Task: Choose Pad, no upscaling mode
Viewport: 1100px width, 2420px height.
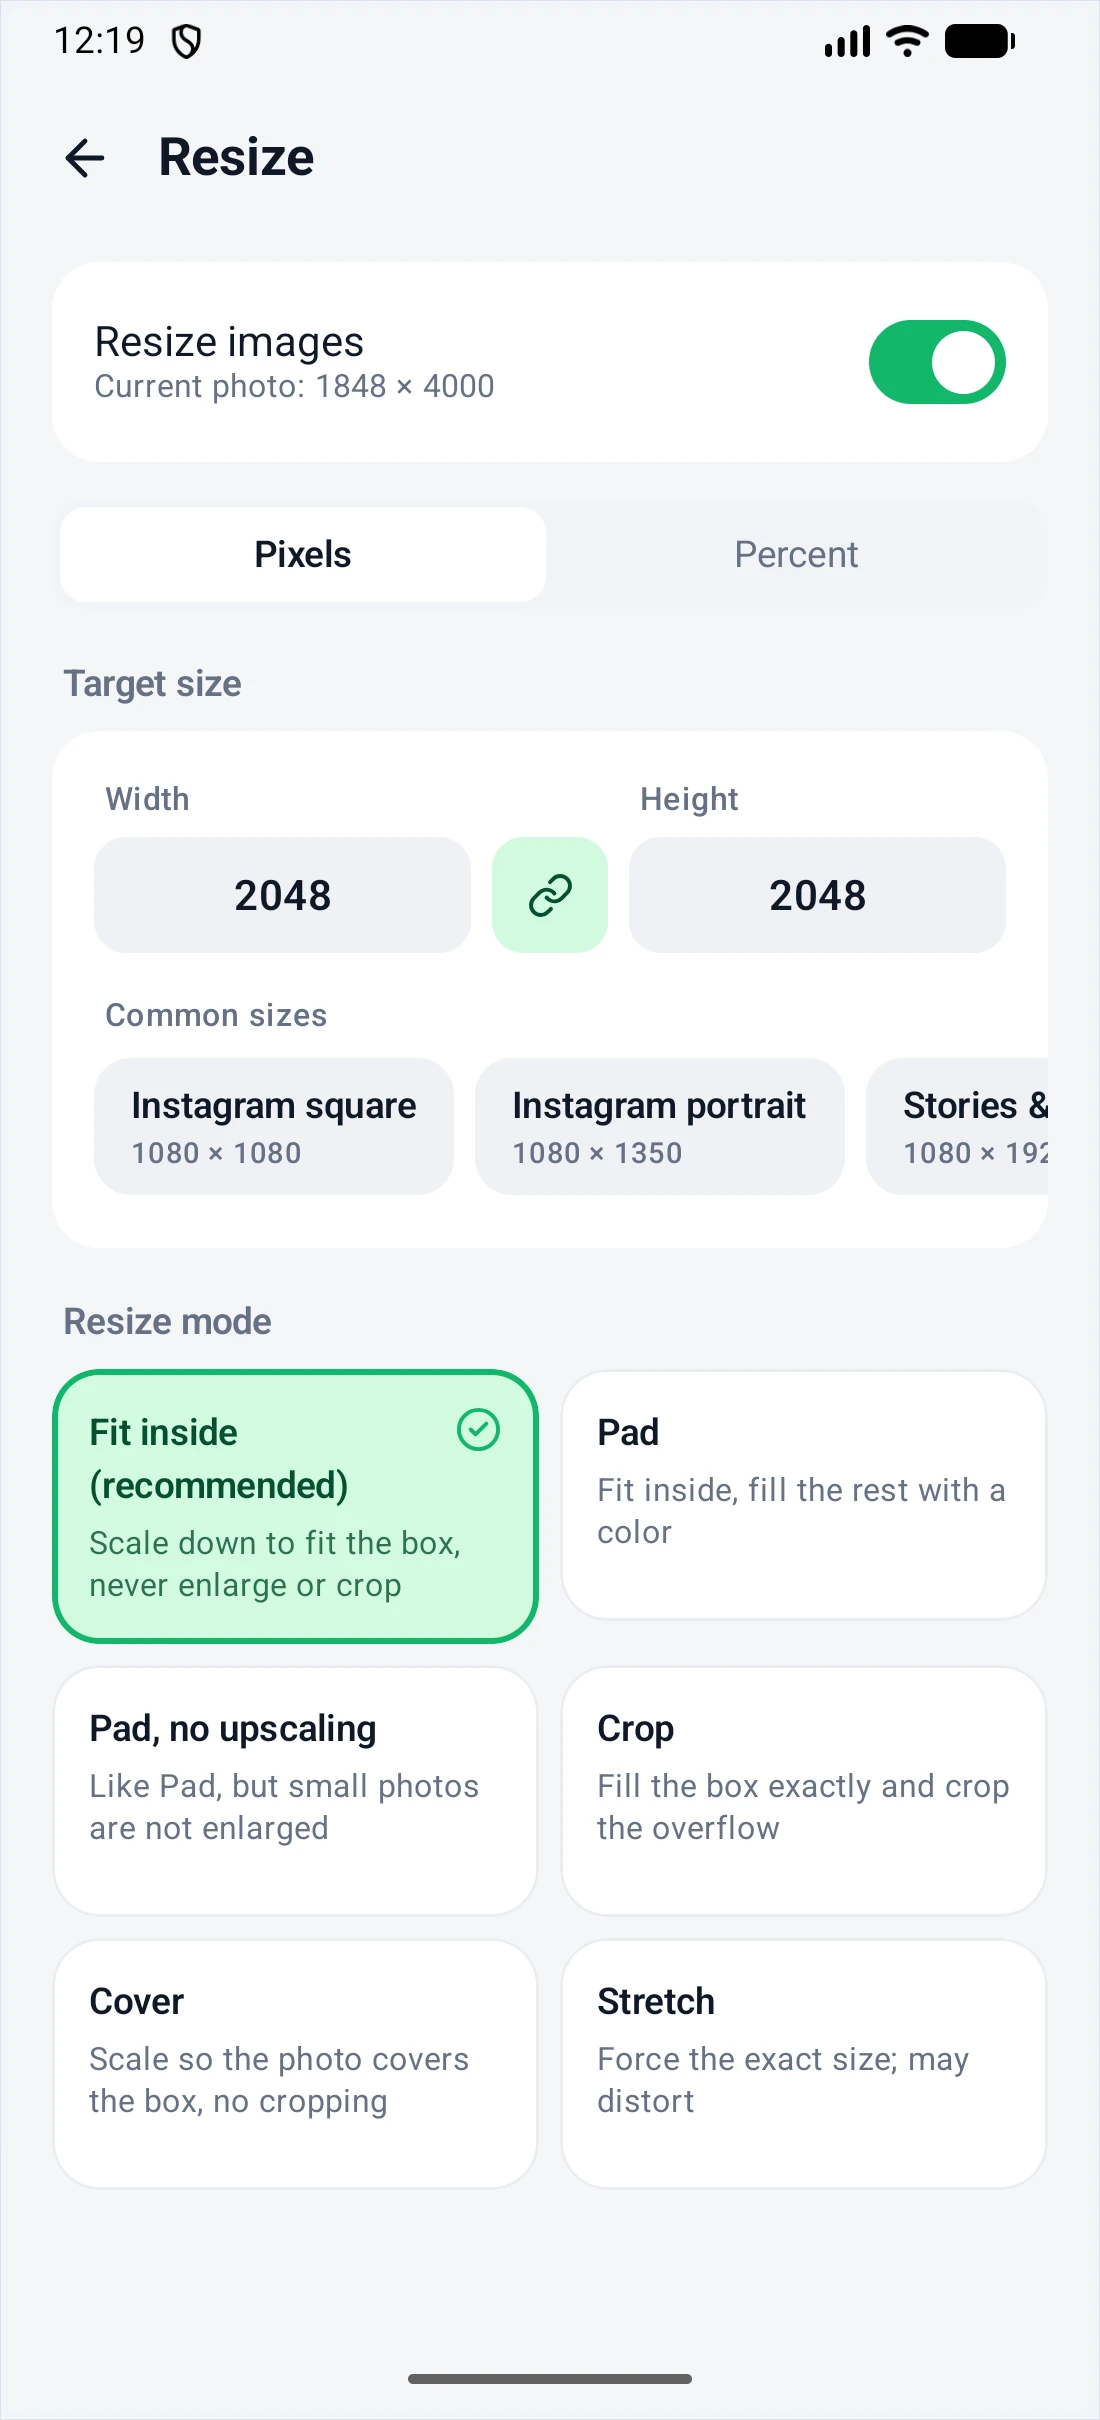Action: click(x=295, y=1791)
